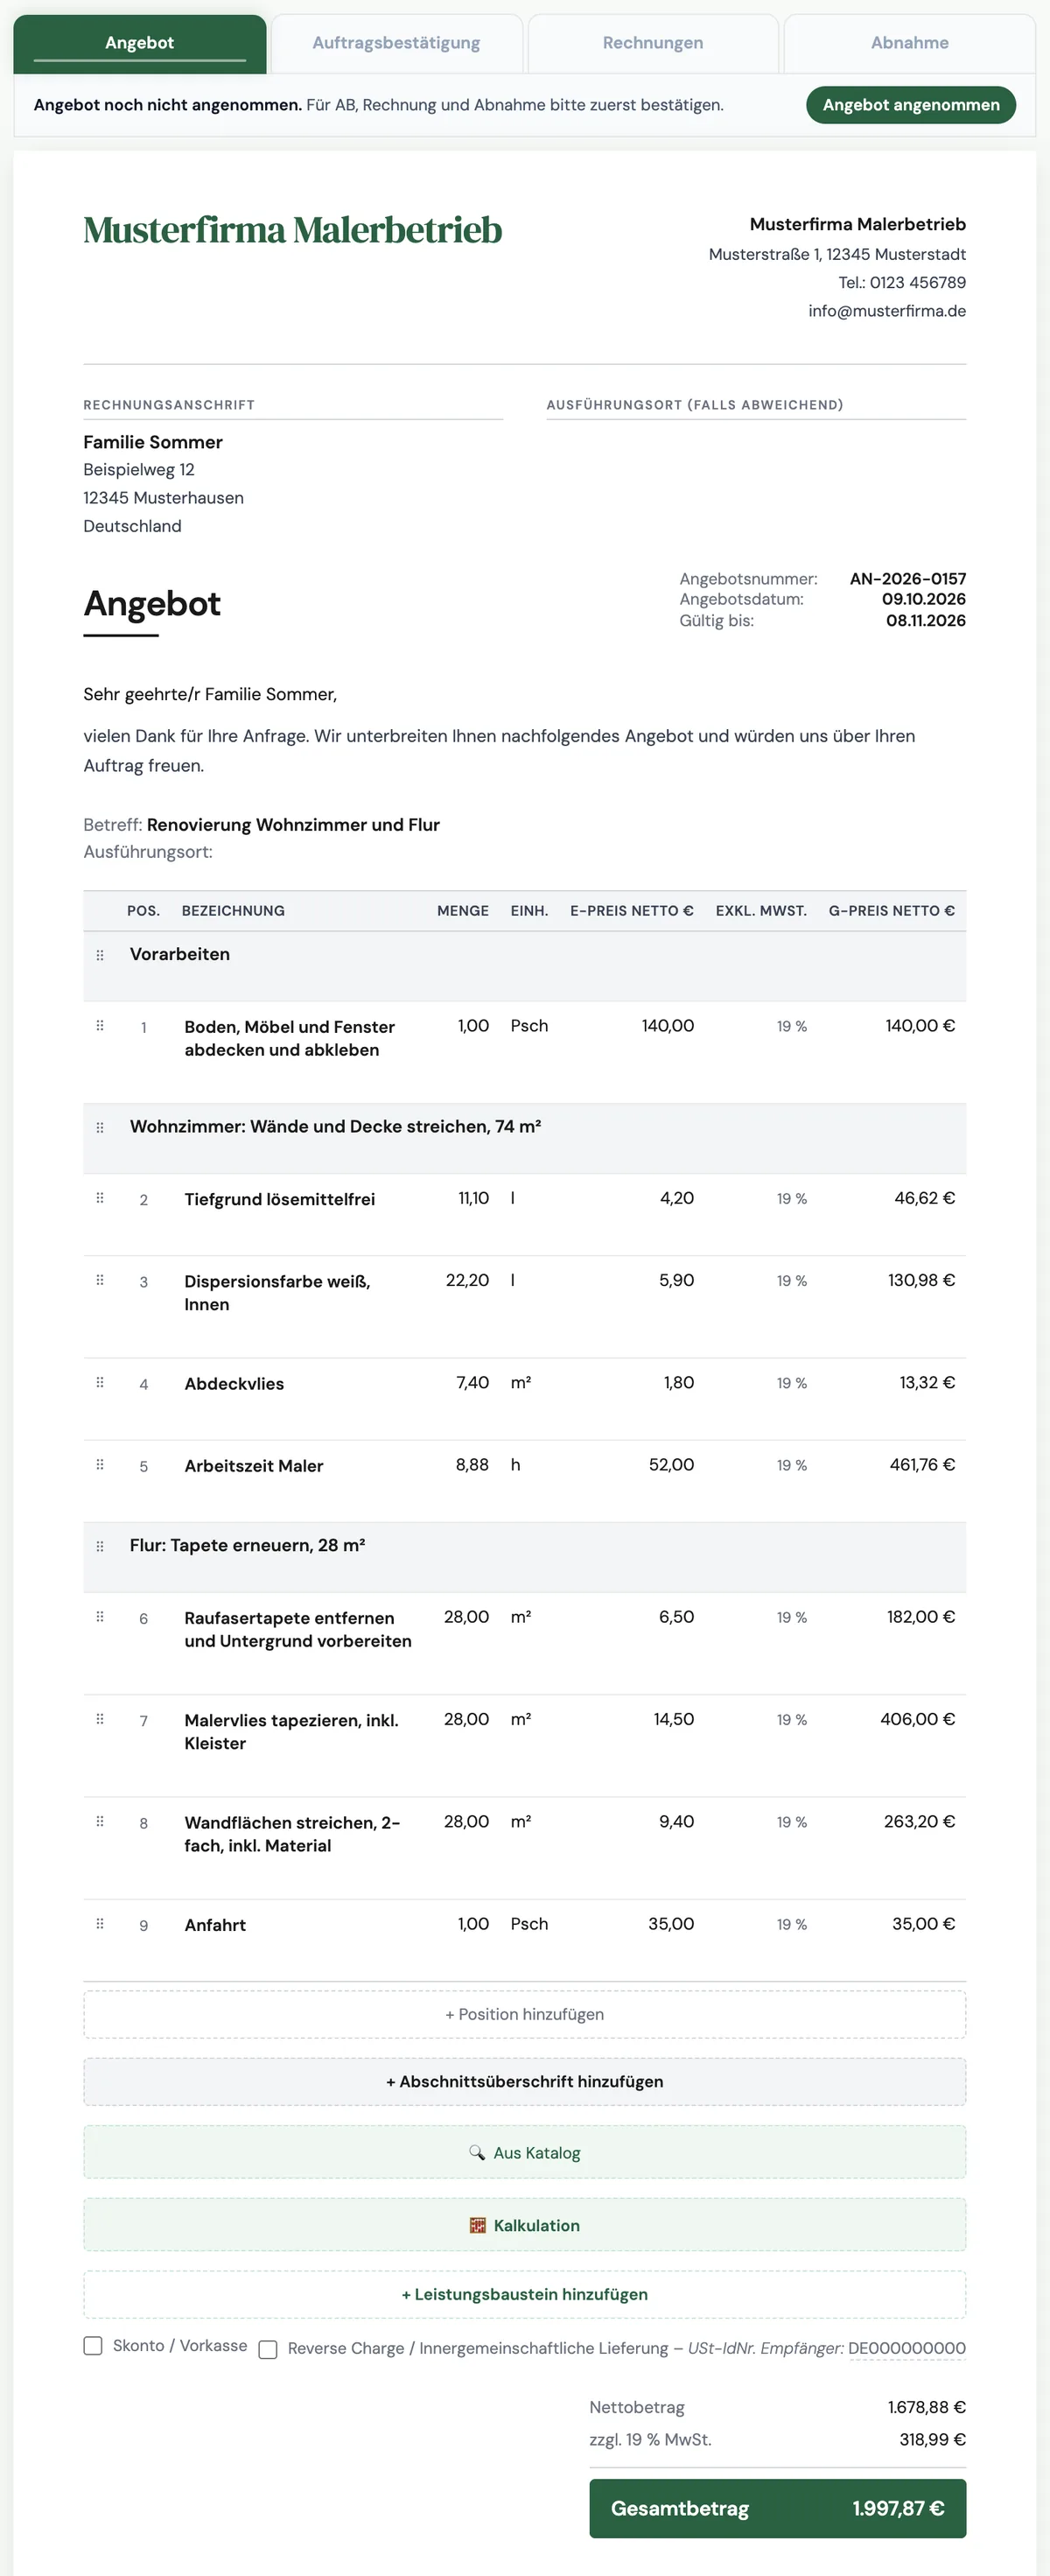Grab the drag handle of the 'Flur: Tapete erneuern' section
This screenshot has width=1050, height=2576.
[100, 1546]
